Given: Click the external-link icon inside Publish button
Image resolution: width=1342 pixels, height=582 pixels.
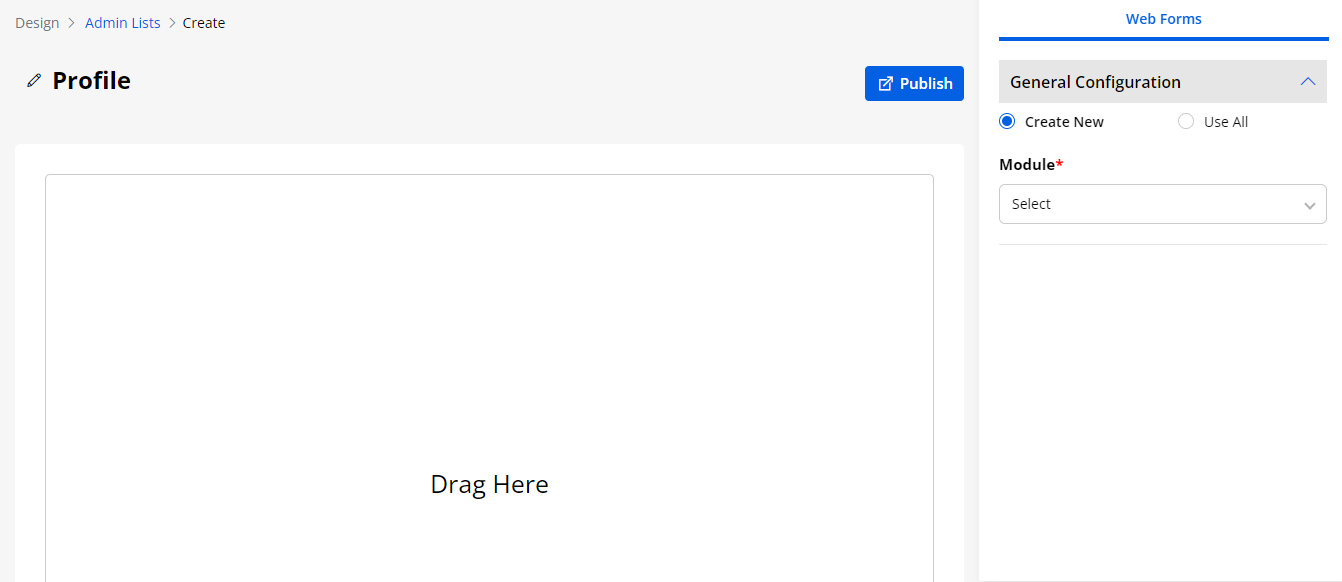Looking at the screenshot, I should coord(885,84).
